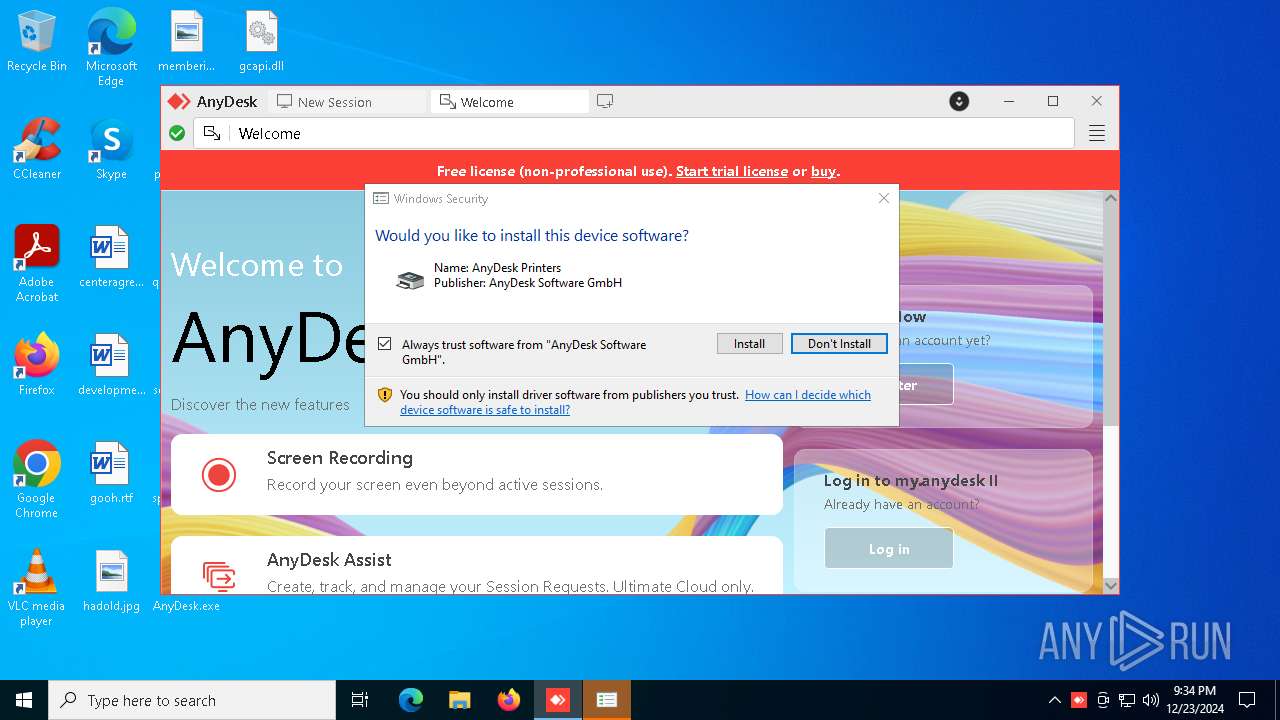Open Skype desktop shortcut
This screenshot has width=1280, height=720.
(111, 150)
